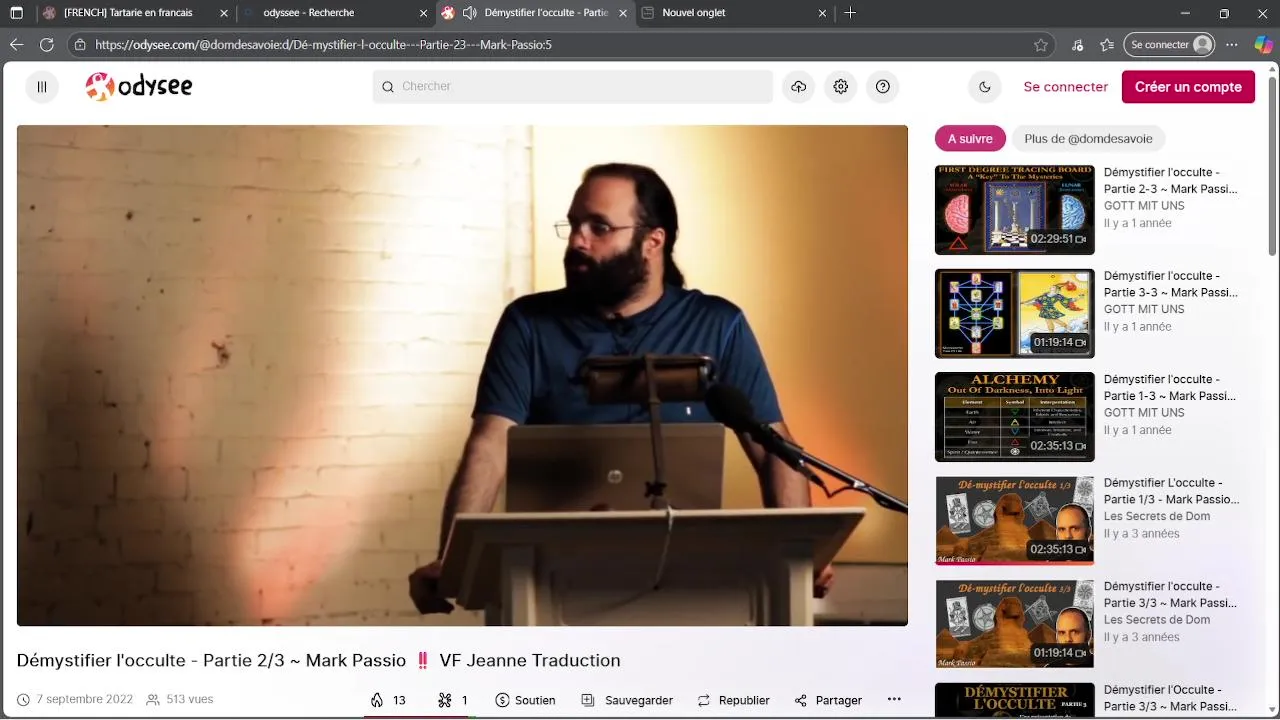Screen dimensions: 1280x720
Task: Click the browser Se connecter profile button
Action: click(x=1170, y=45)
